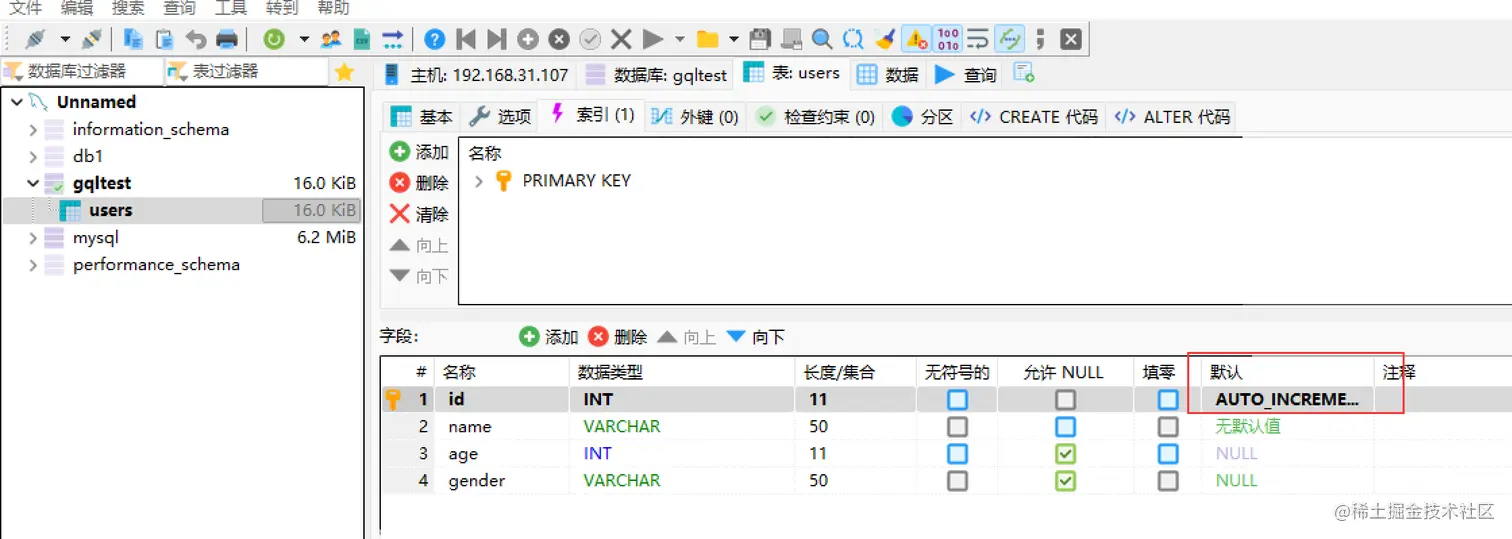The height and width of the screenshot is (539, 1512).
Task: Undo via the toolbar arrow icon
Action: pyautogui.click(x=196, y=39)
